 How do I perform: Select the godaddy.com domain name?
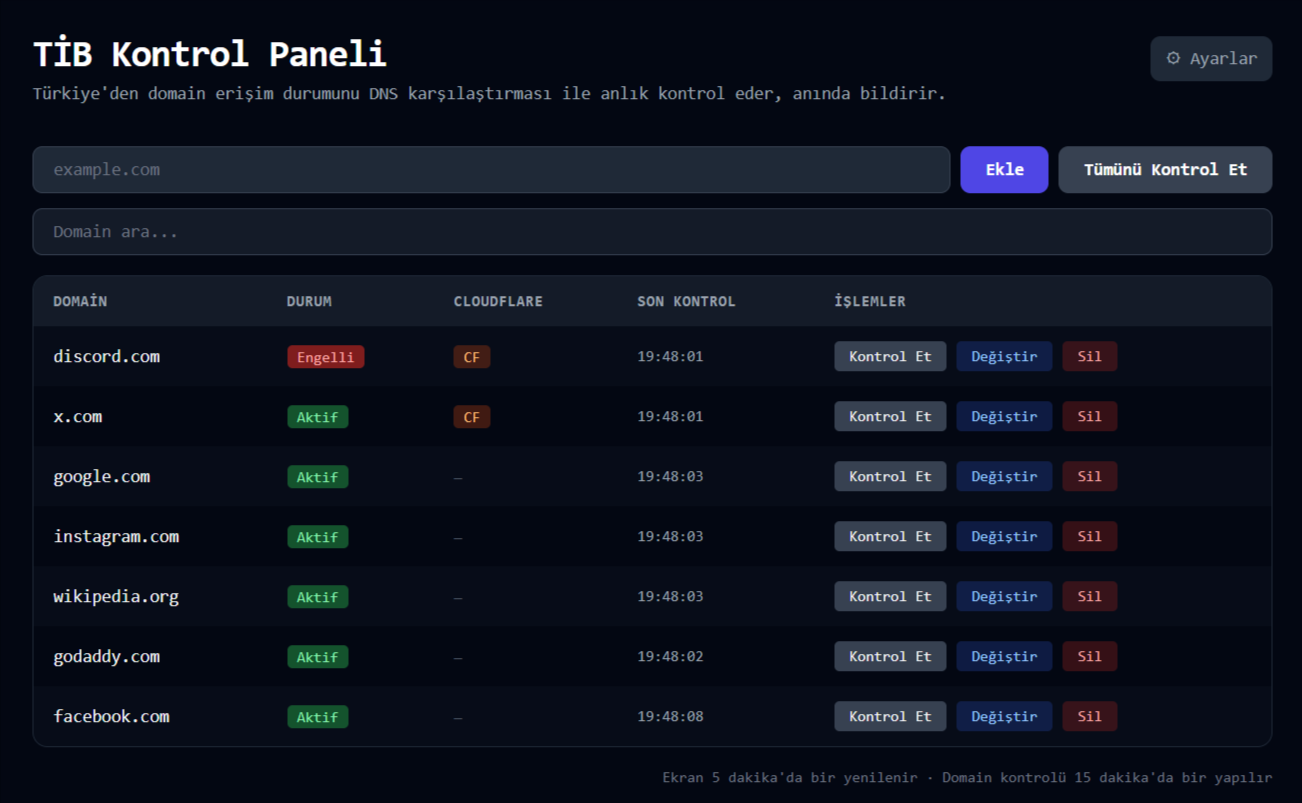[106, 657]
